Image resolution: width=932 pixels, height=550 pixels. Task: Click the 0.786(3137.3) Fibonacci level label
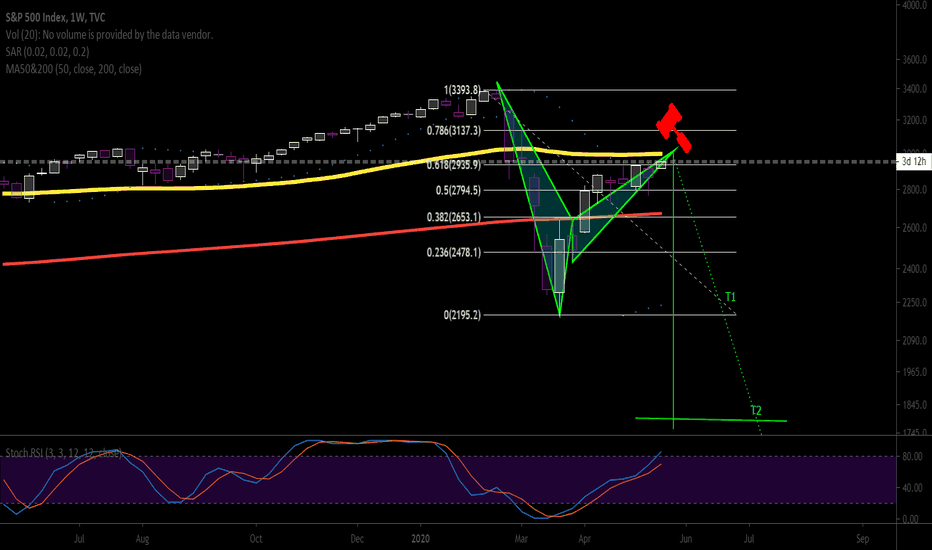point(454,131)
